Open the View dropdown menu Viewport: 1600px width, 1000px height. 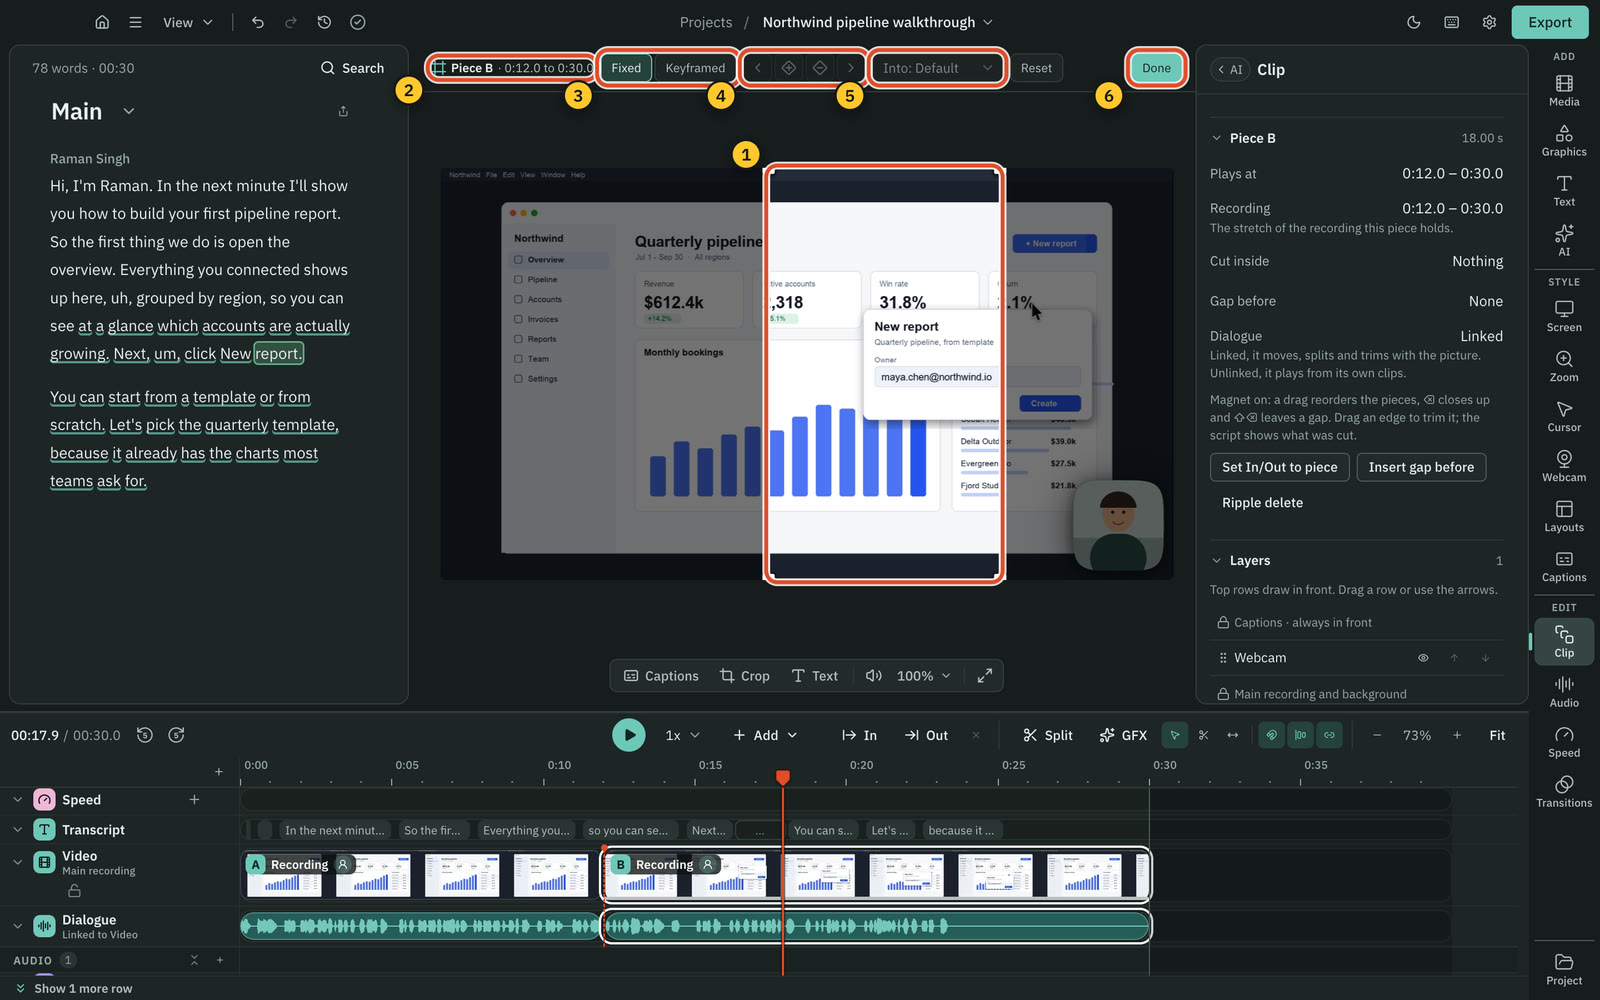coord(188,22)
